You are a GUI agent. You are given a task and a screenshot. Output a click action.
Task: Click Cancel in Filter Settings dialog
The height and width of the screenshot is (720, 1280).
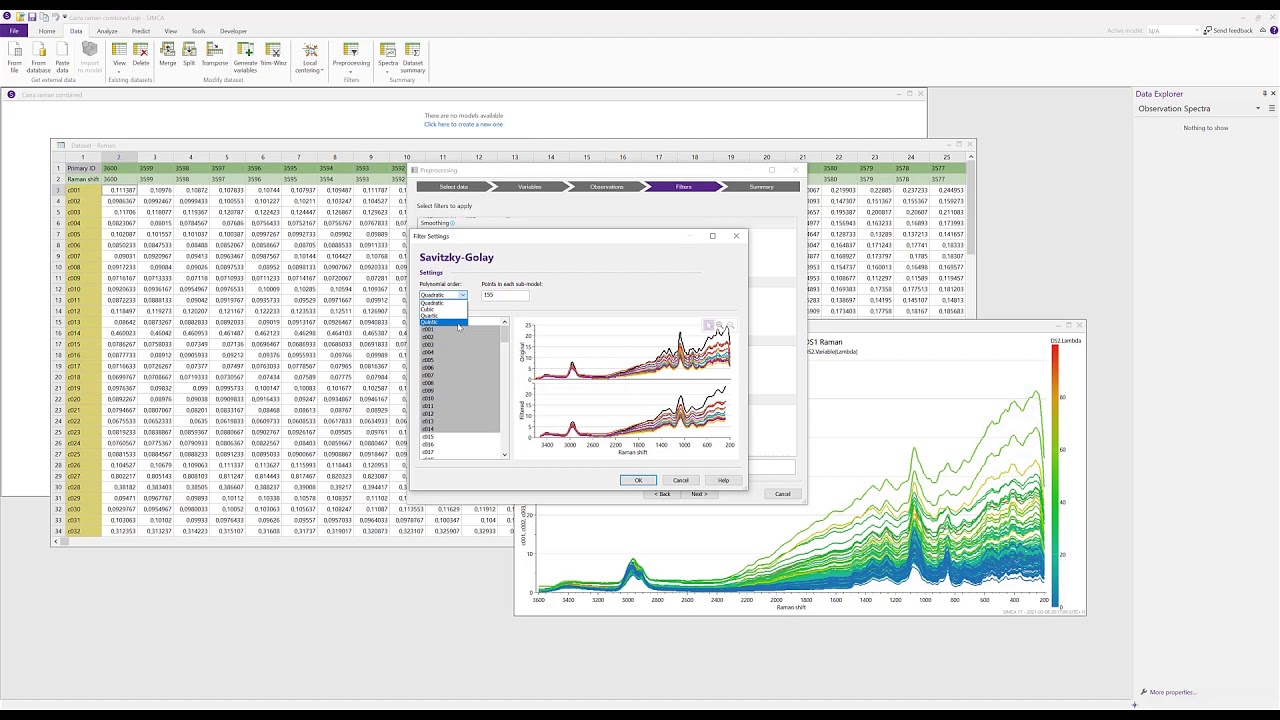[681, 480]
